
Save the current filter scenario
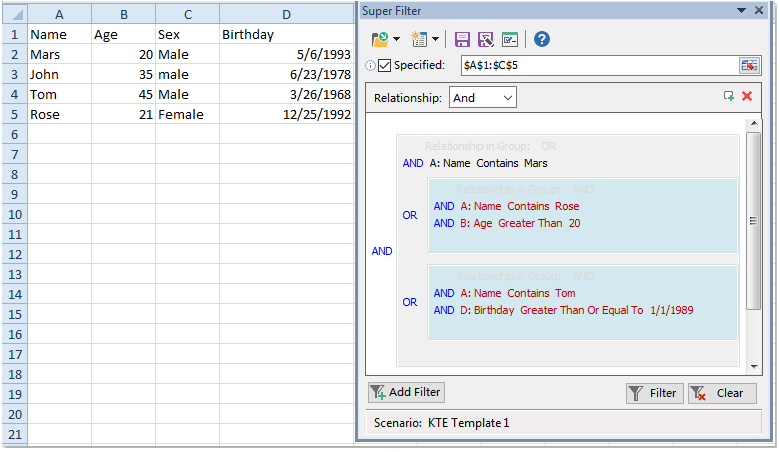(x=462, y=39)
